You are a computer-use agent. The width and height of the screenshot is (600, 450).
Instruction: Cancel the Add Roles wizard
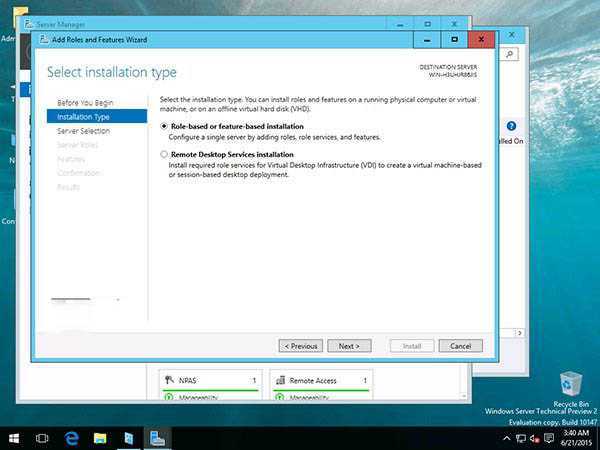click(x=461, y=346)
